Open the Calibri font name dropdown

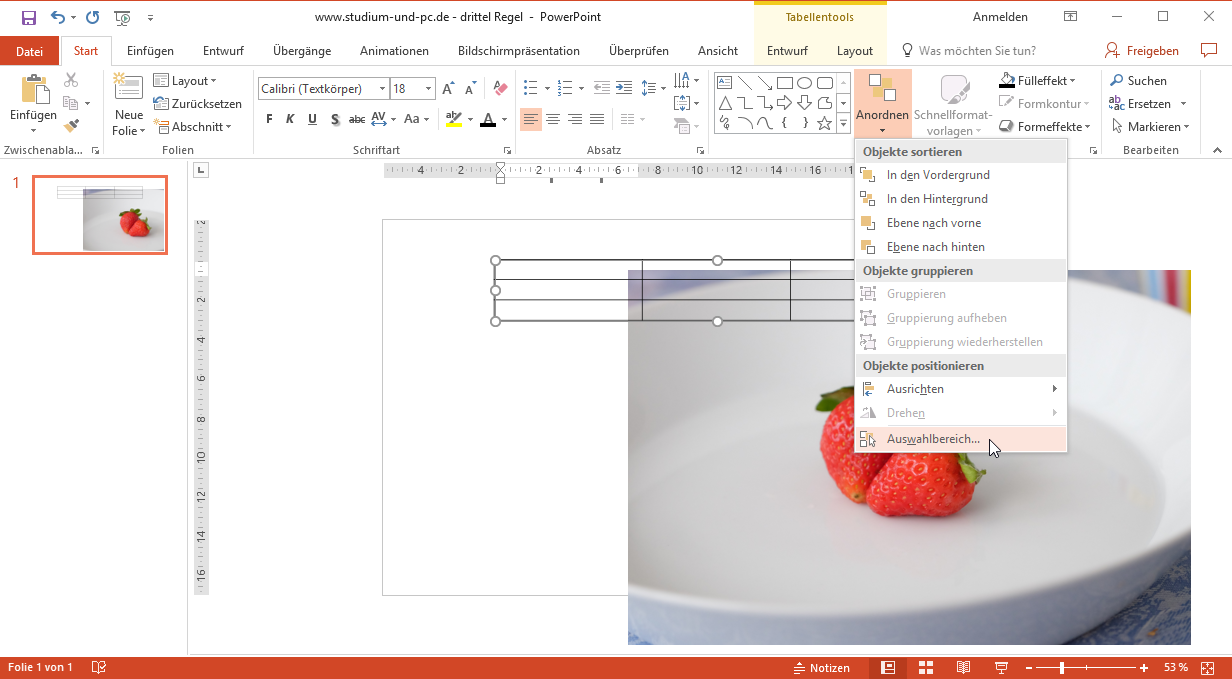382,89
